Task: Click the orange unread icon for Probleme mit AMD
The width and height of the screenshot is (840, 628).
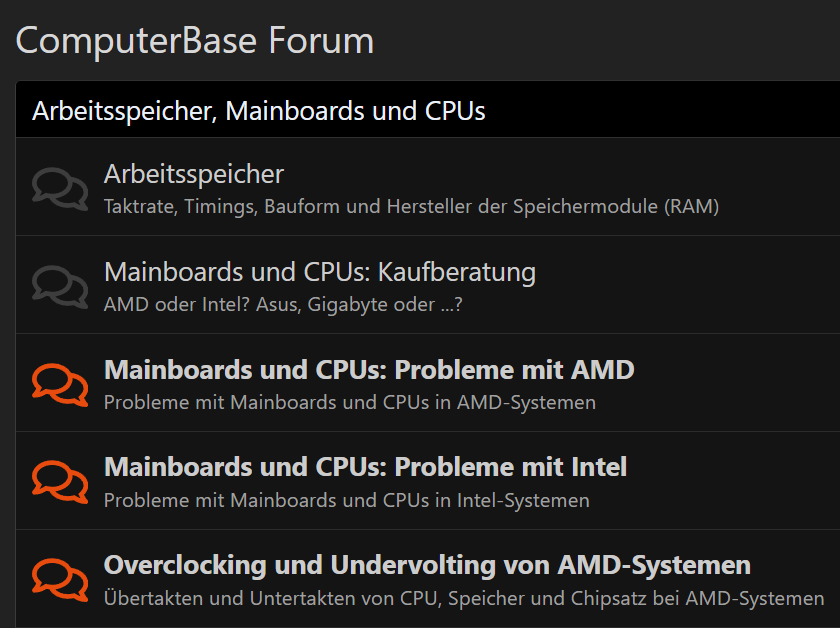Action: tap(60, 383)
